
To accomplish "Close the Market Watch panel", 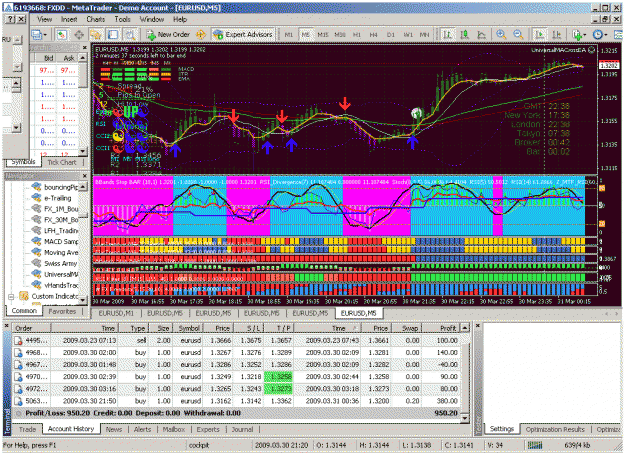I will (x=85, y=47).
